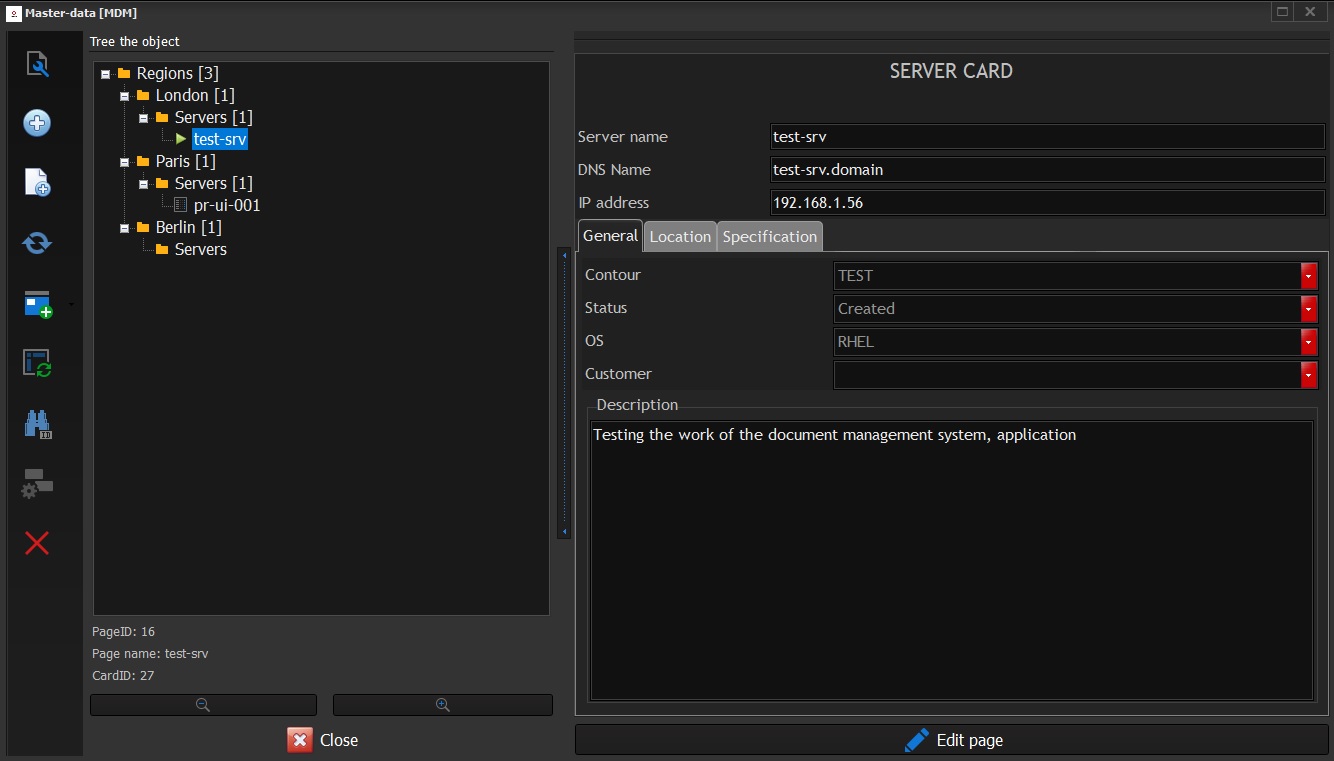Collapse the London branch in the tree
This screenshot has height=761, width=1334.
pos(124,95)
